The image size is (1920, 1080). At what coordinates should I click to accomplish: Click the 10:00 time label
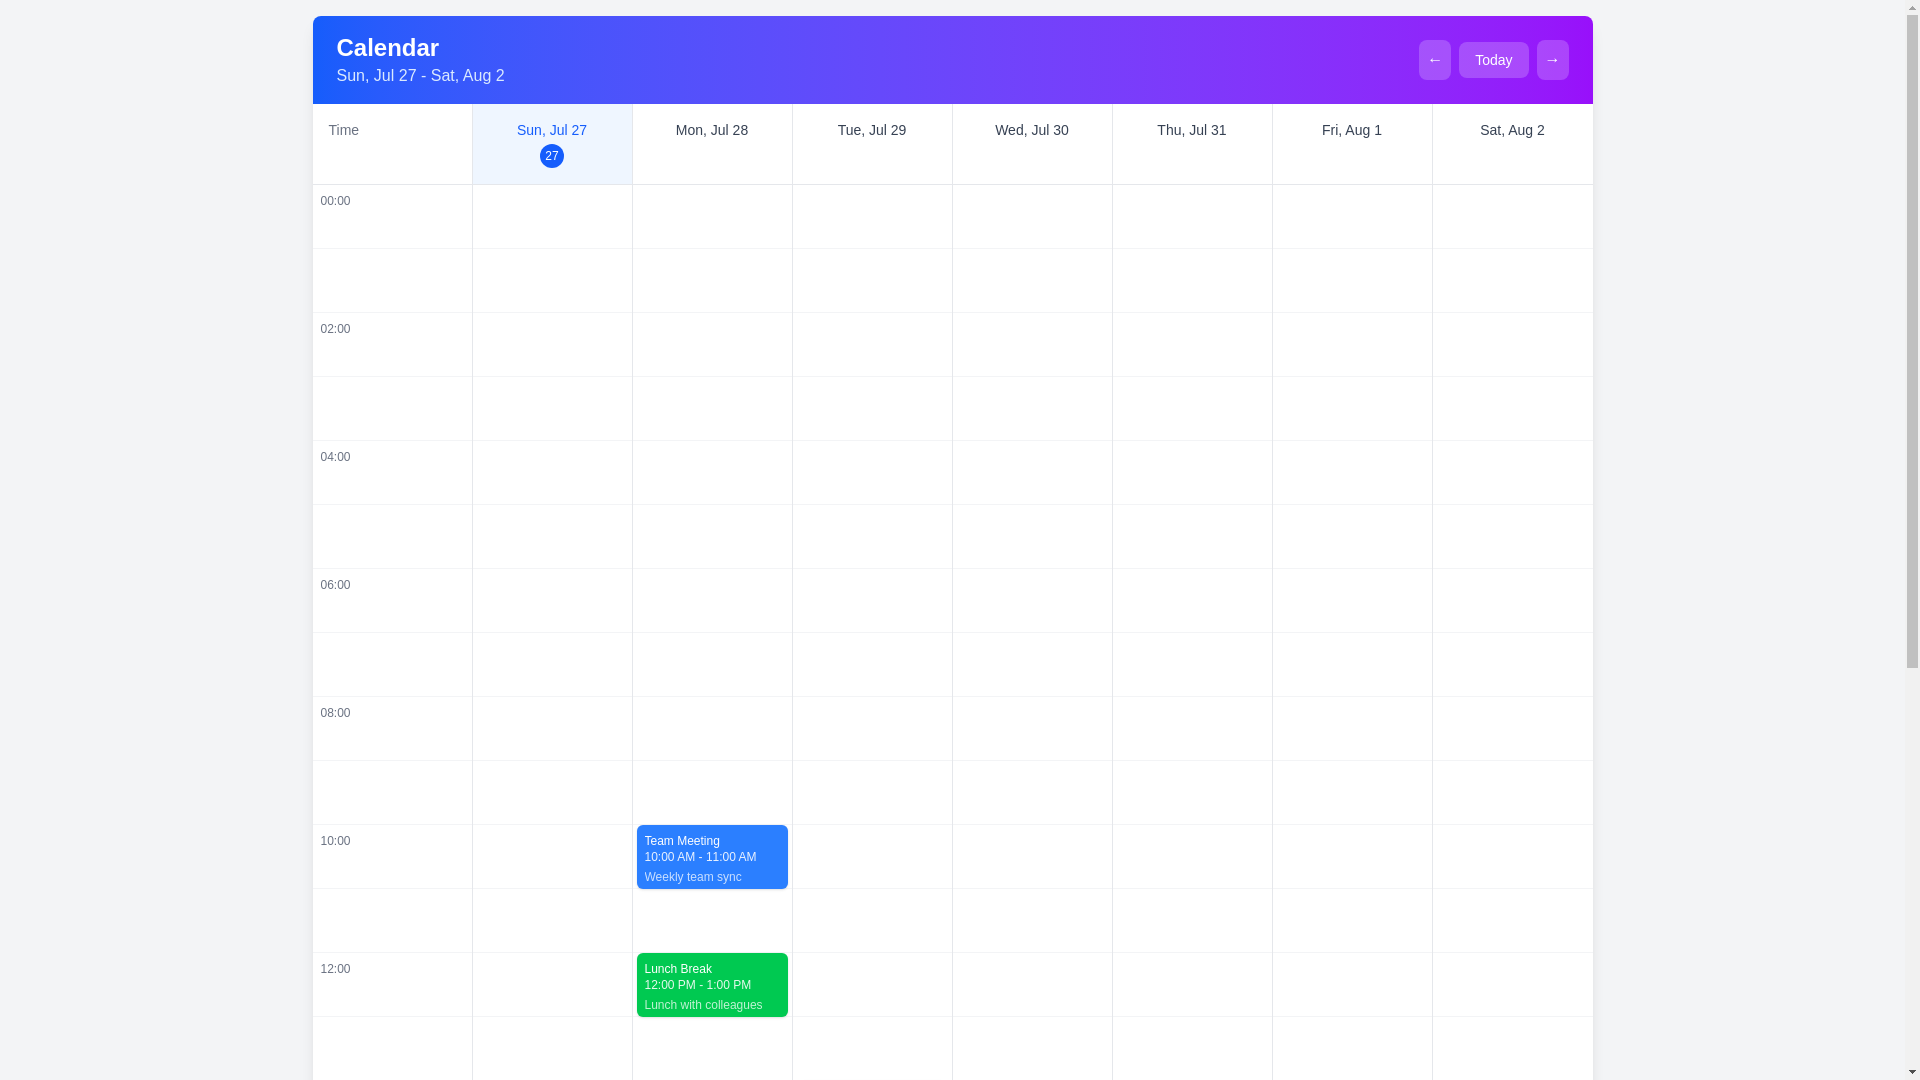click(335, 841)
